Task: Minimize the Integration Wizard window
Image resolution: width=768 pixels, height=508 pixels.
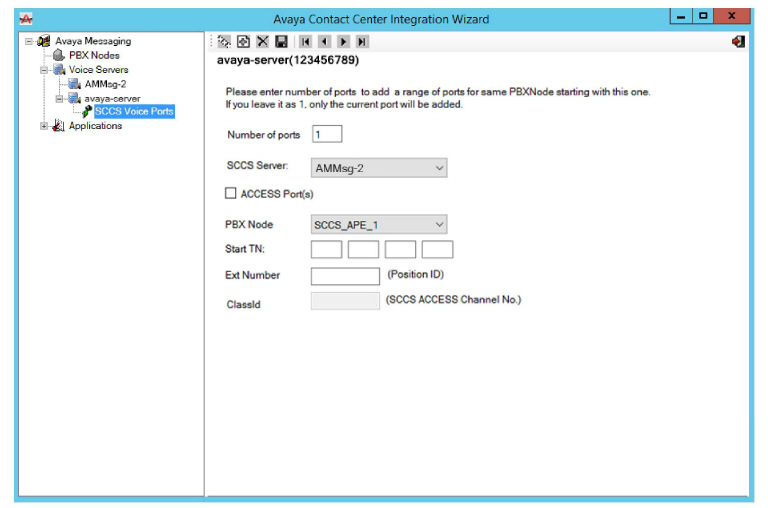Action: tap(681, 16)
